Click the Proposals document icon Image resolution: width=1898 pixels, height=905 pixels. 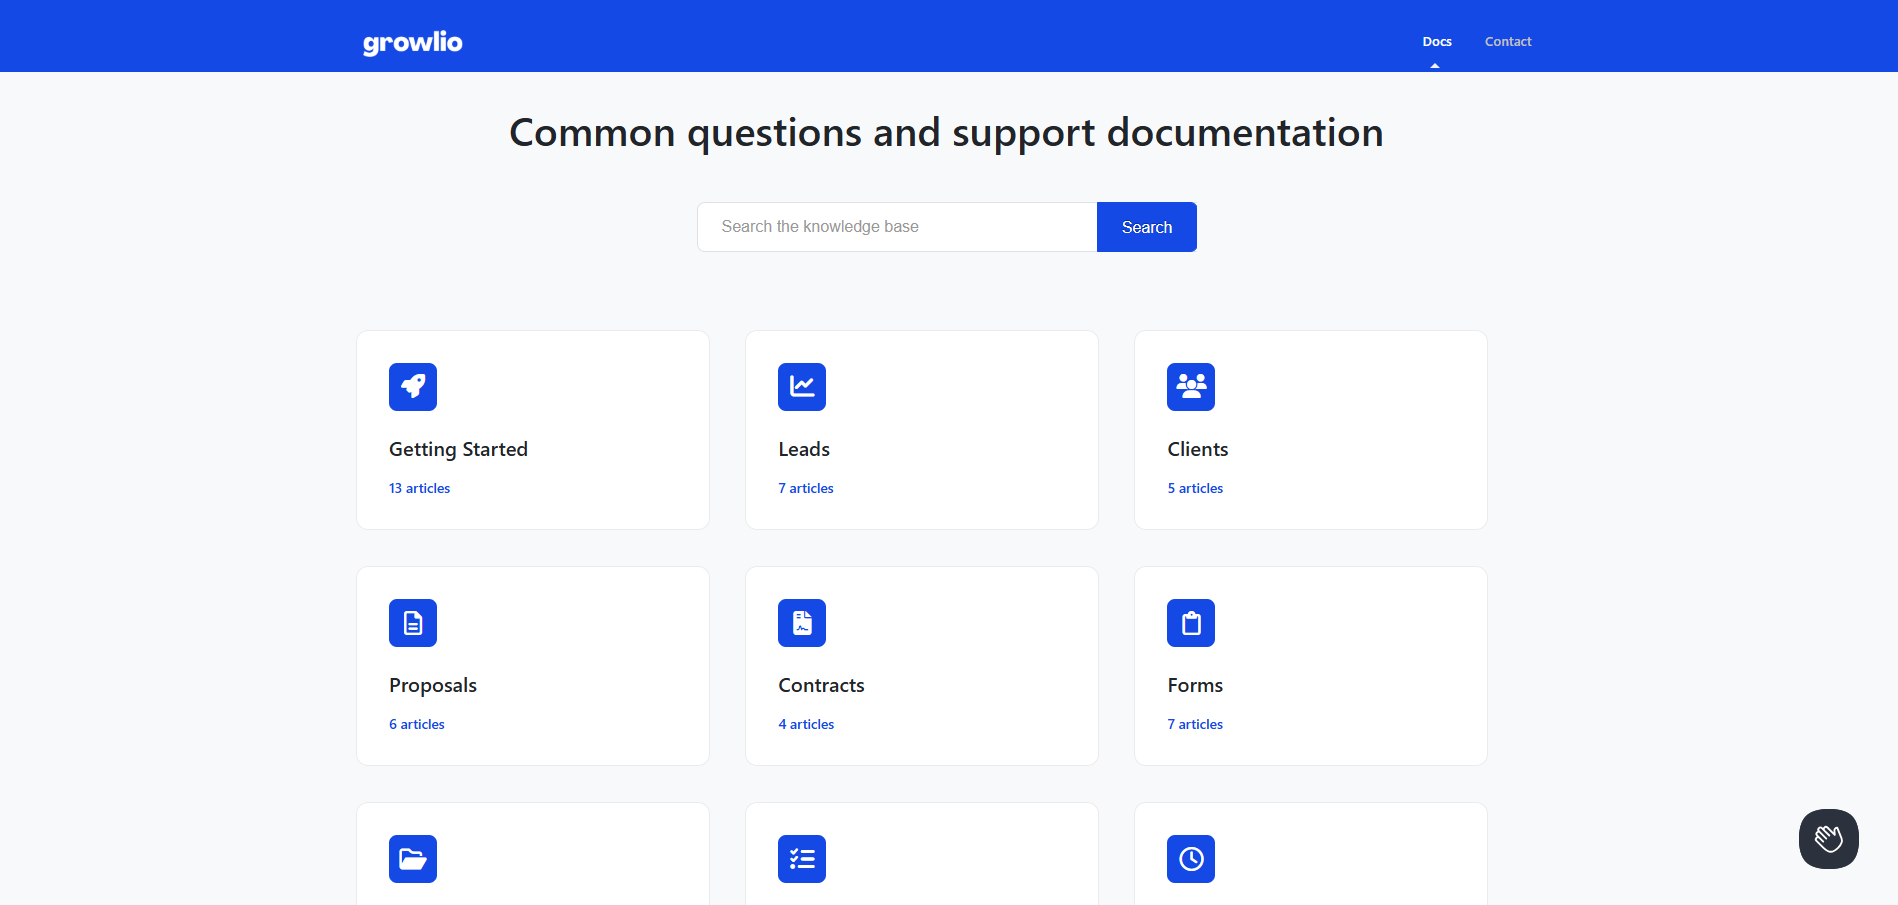click(413, 623)
